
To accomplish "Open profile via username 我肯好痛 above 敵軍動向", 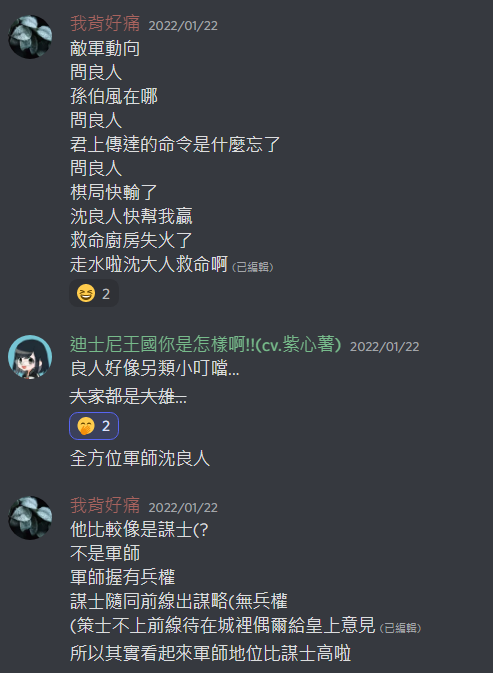I will pyautogui.click(x=105, y=24).
